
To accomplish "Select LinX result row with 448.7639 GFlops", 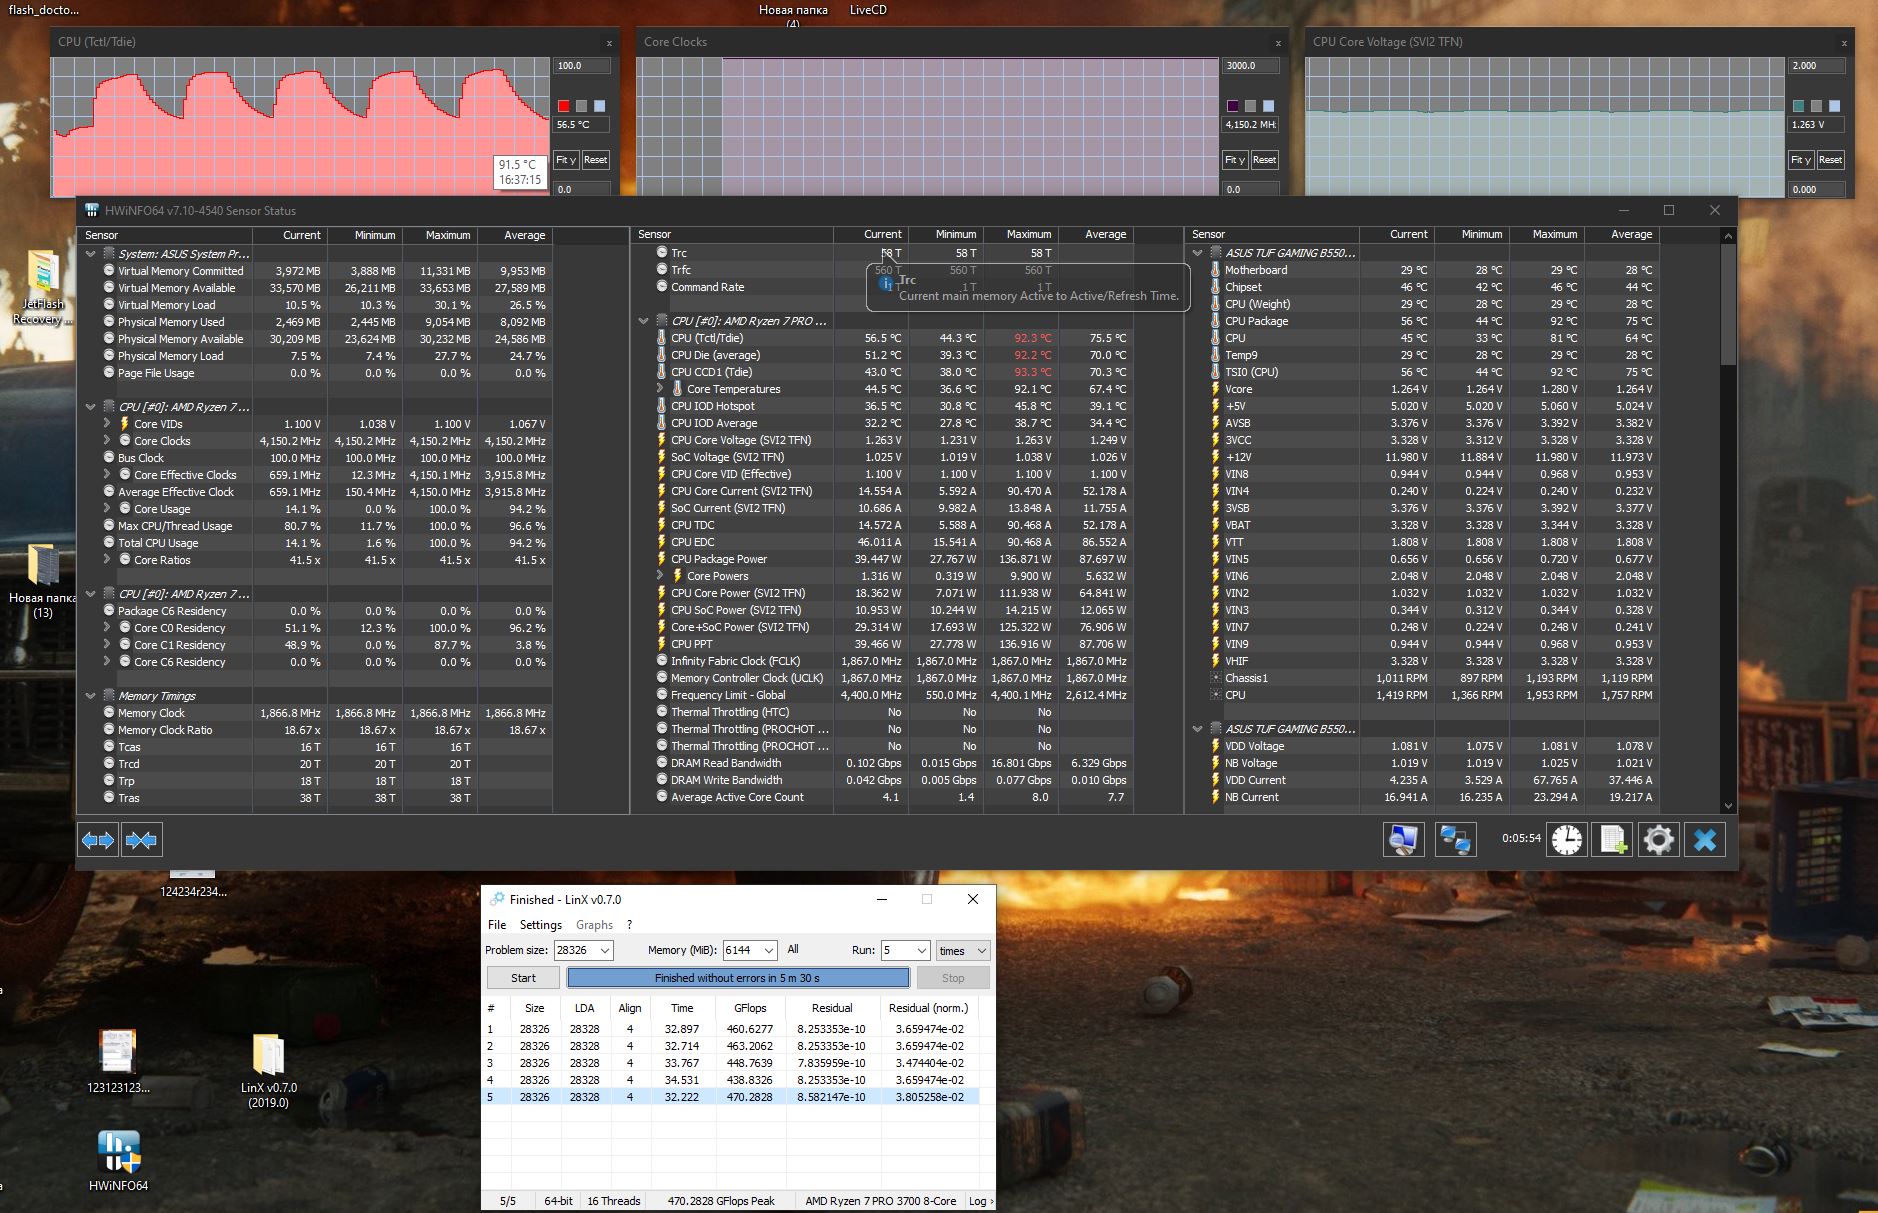I will coord(732,1063).
